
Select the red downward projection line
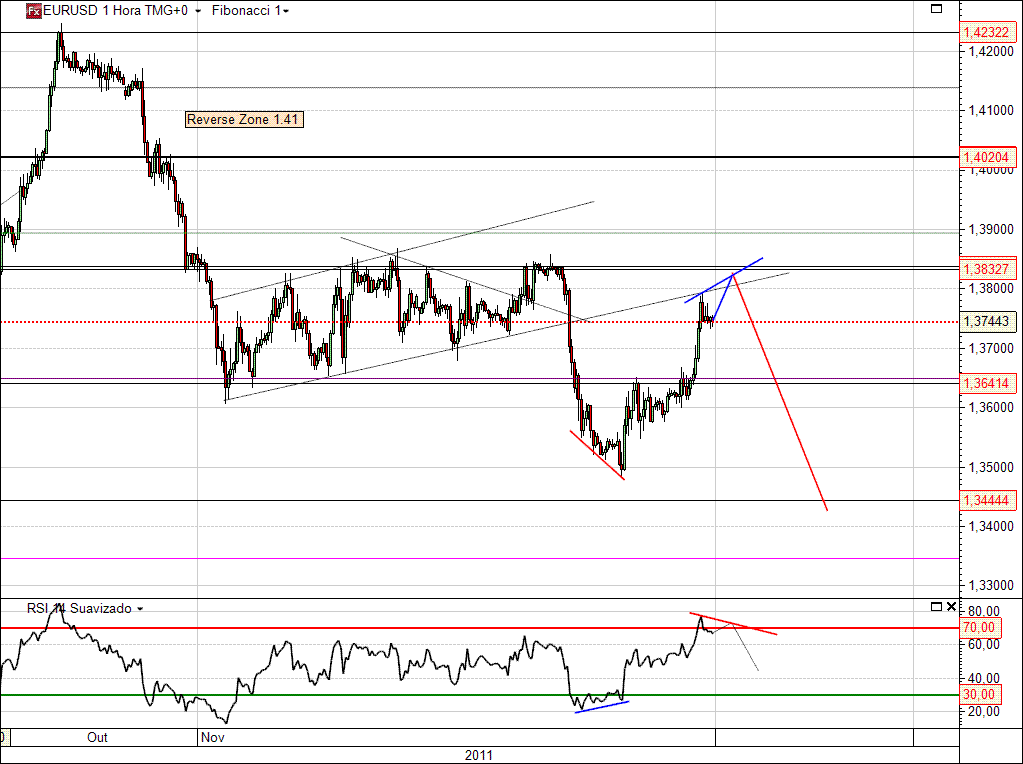[x=780, y=392]
